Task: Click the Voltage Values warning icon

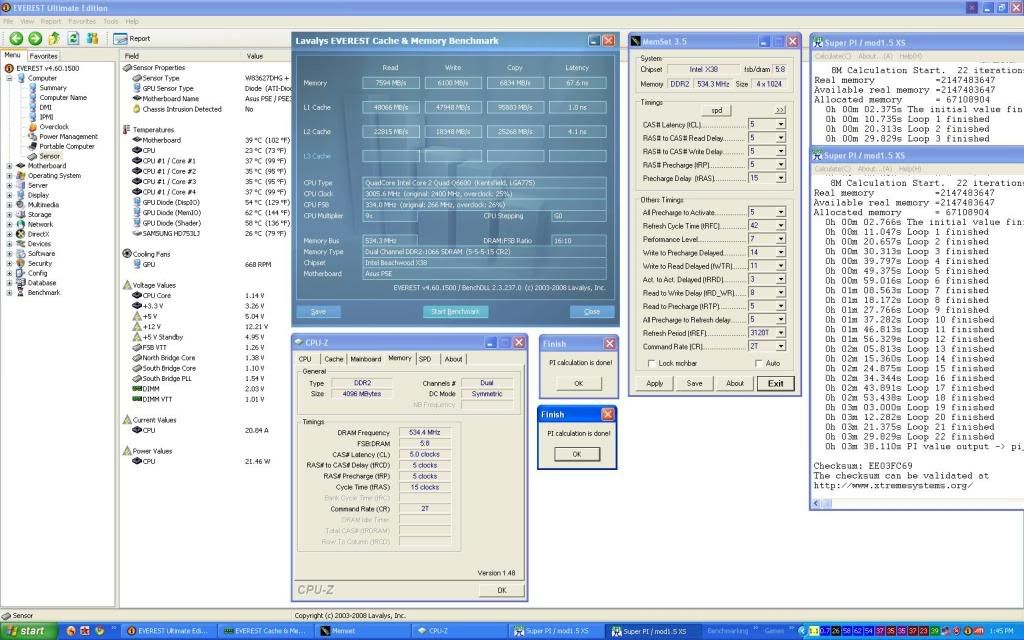Action: tap(127, 285)
